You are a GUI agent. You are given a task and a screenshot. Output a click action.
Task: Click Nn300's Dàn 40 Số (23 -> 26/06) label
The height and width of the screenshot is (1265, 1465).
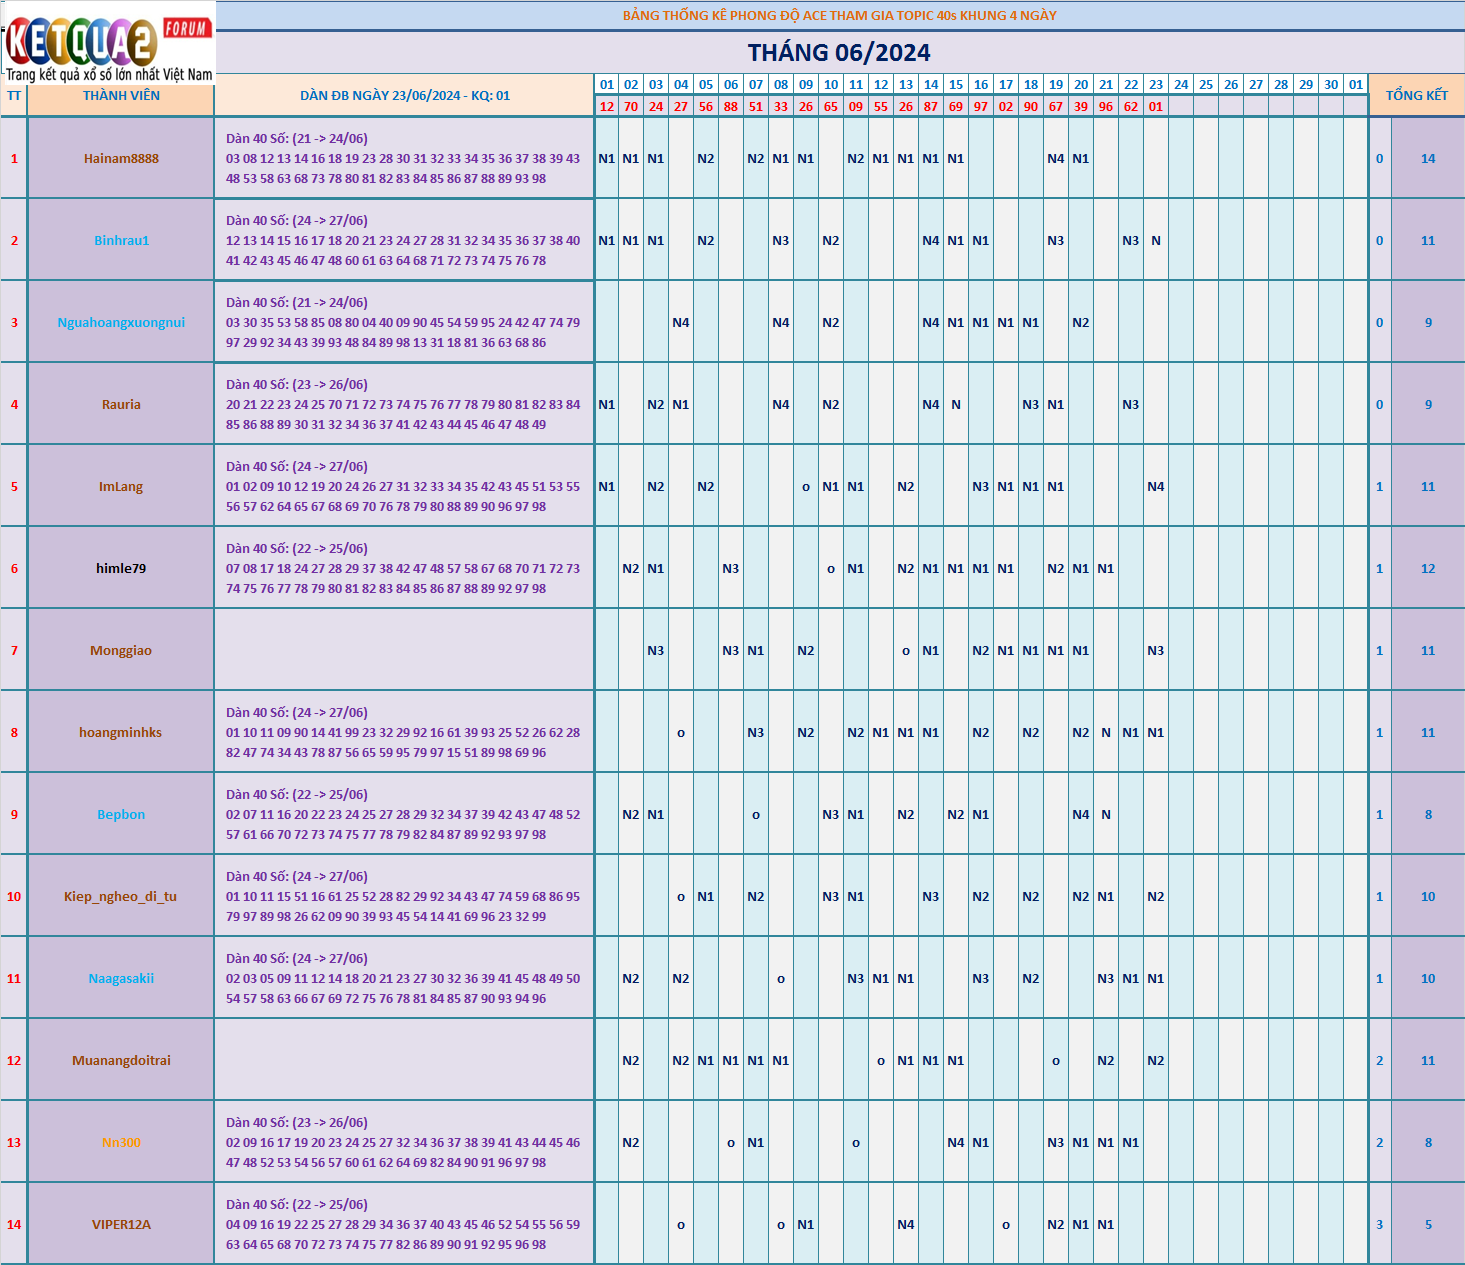point(297,1122)
